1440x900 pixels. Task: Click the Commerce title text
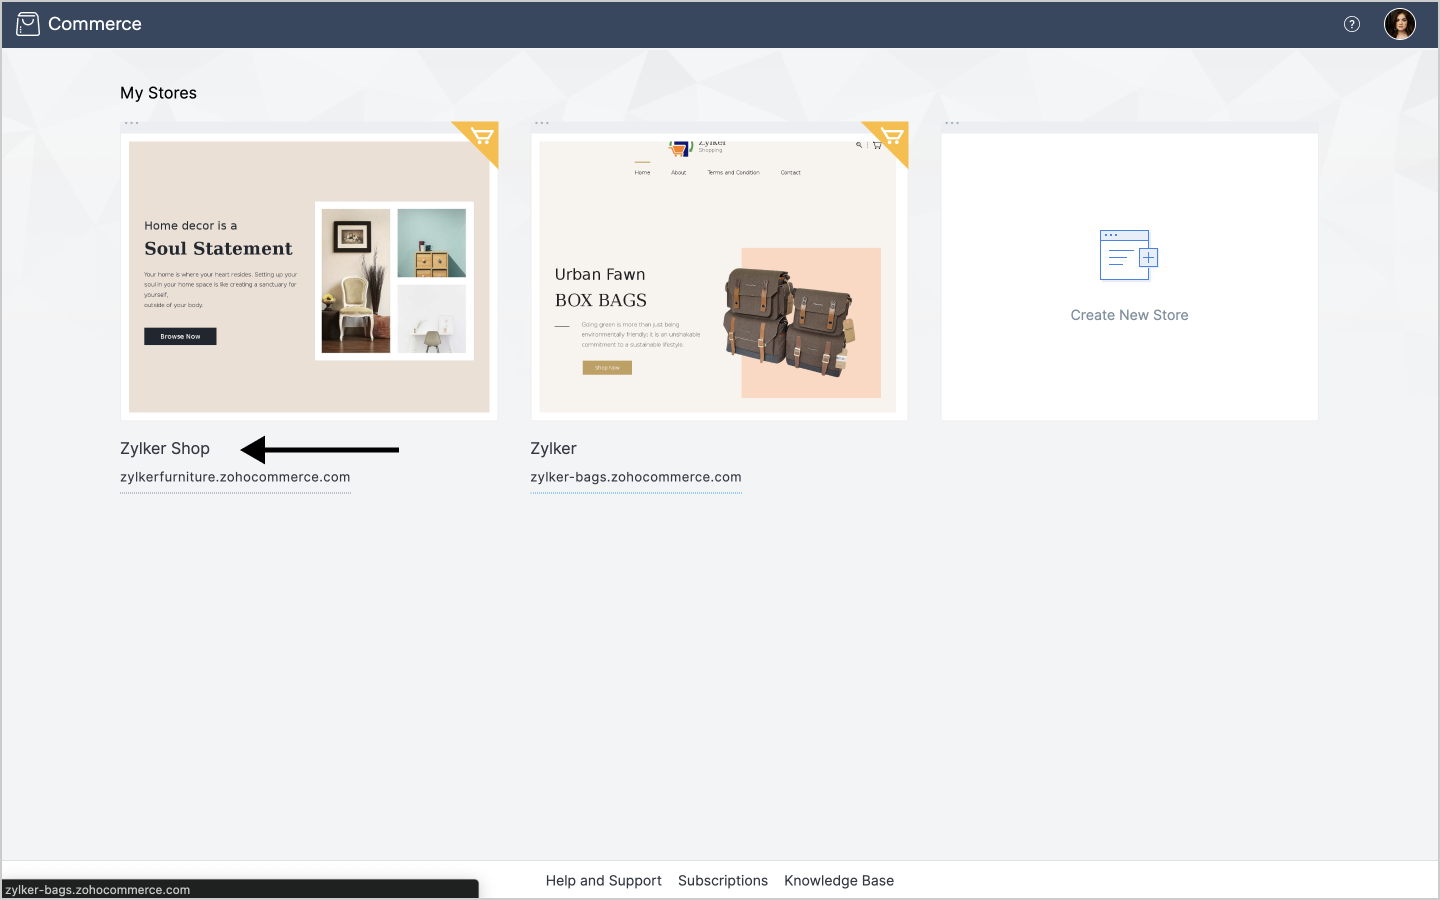(95, 24)
